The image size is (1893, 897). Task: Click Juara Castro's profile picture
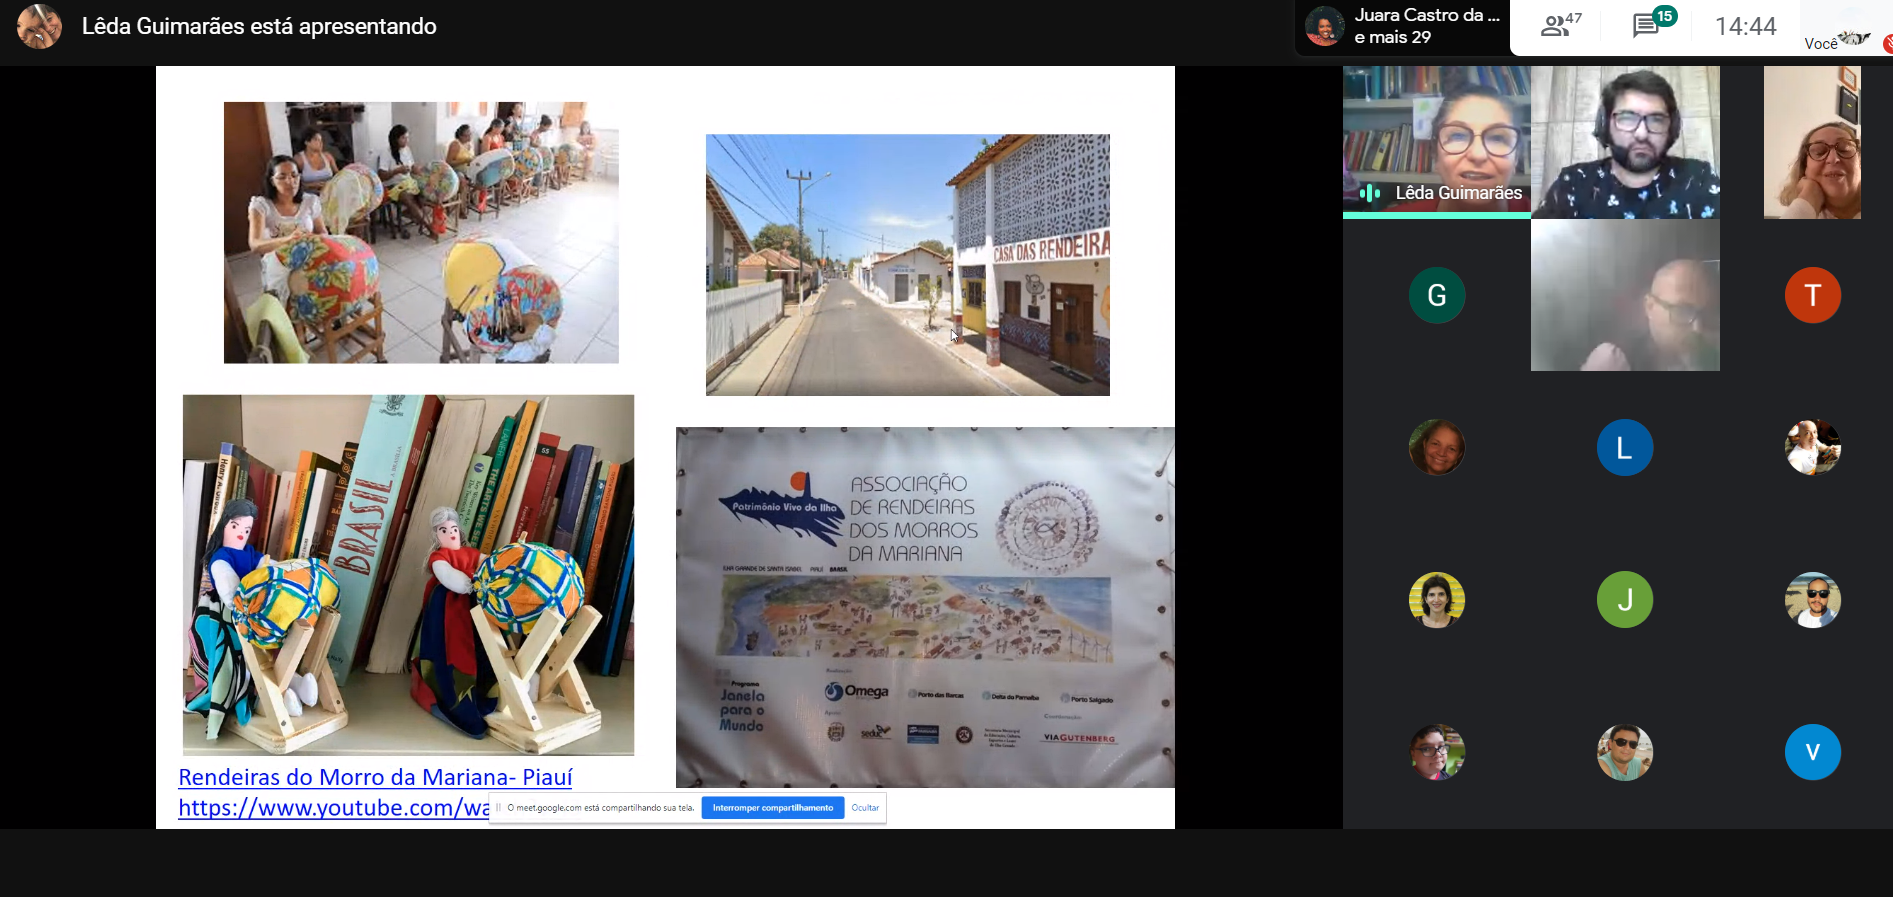pyautogui.click(x=1324, y=27)
